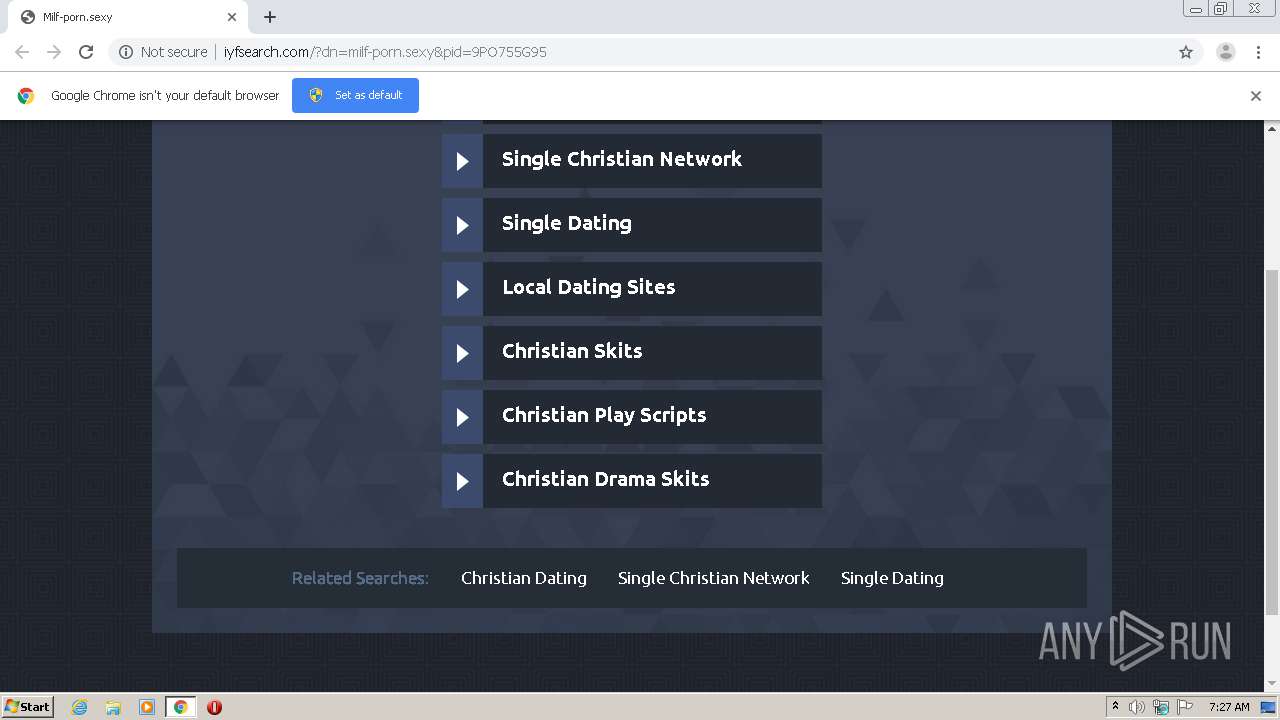Reload the current page
This screenshot has width=1280, height=720.
coord(86,52)
